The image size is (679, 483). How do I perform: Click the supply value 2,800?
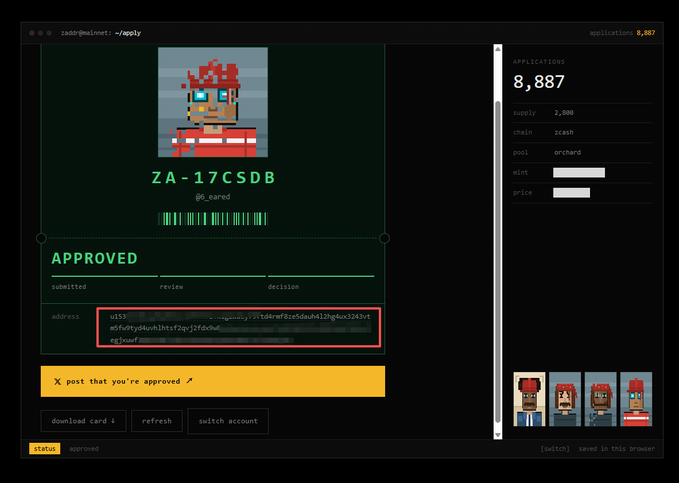(564, 113)
